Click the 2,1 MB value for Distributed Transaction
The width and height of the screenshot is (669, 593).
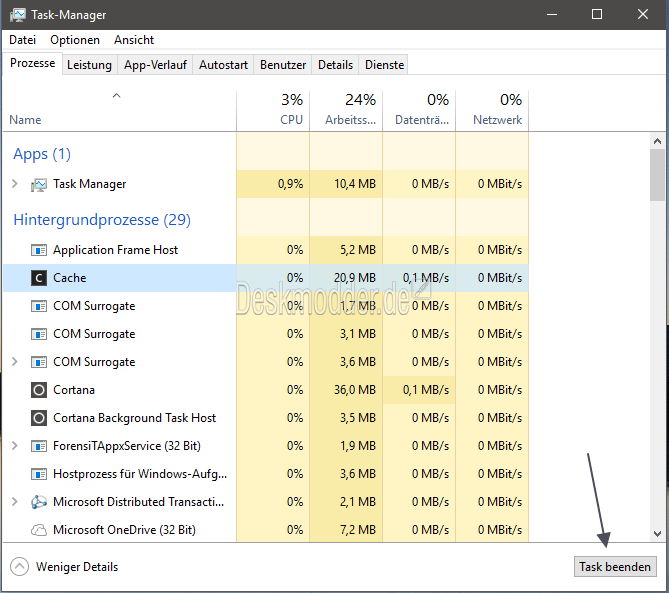coord(358,502)
